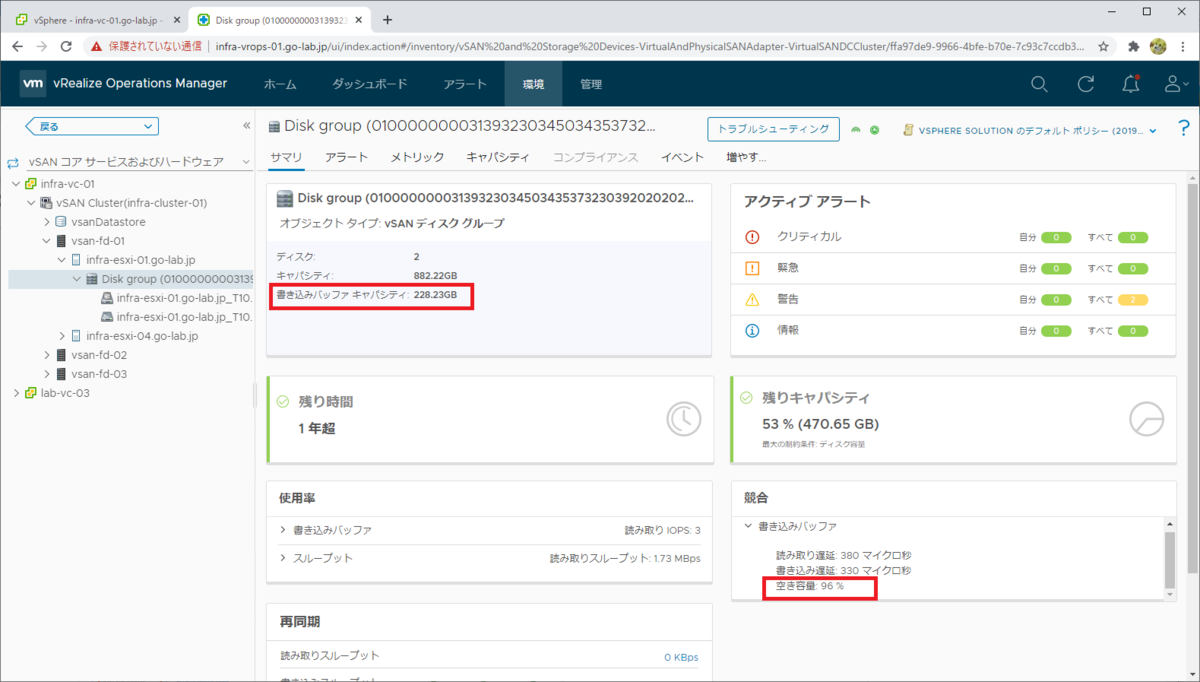Select Disk group in the tree
The image size is (1200, 682).
(178, 279)
